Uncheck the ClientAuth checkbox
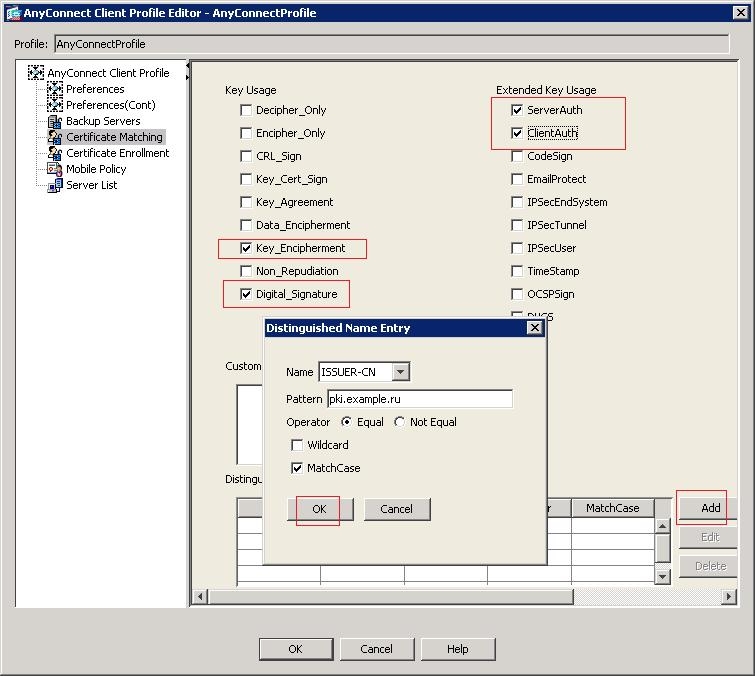 click(x=517, y=133)
